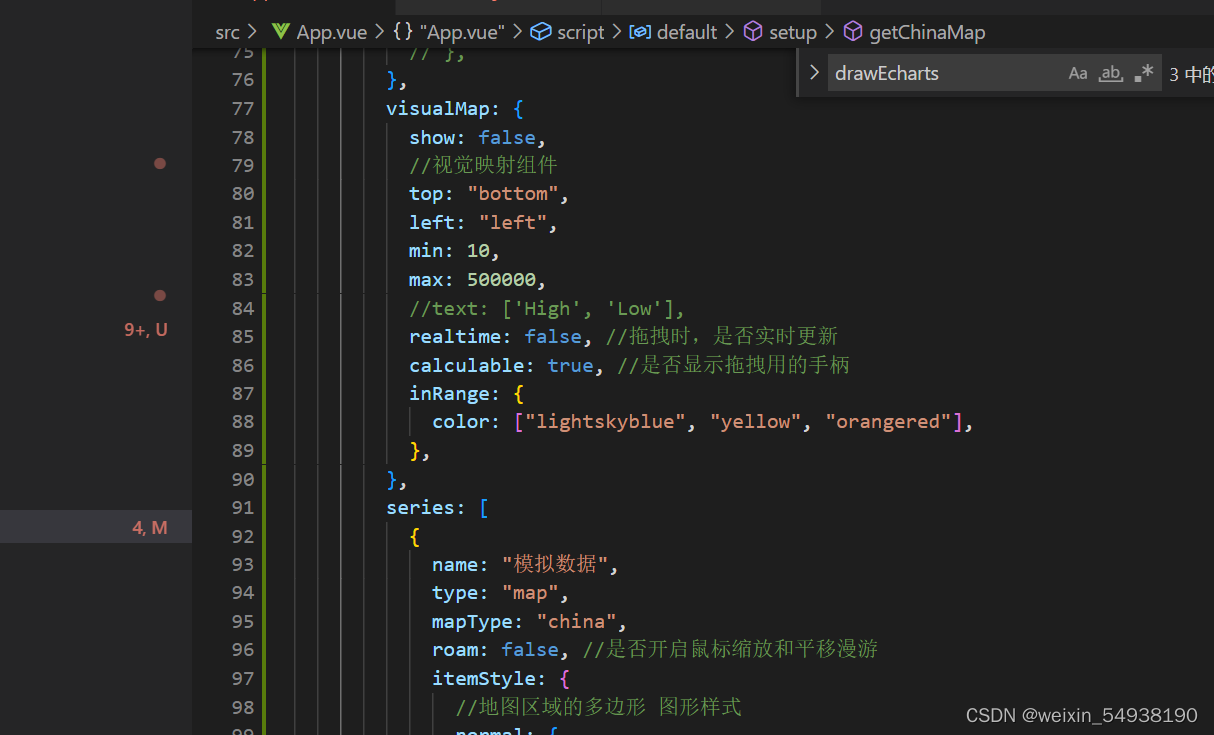Expand the replace section of the find widget
This screenshot has width=1214, height=735.
tap(813, 72)
